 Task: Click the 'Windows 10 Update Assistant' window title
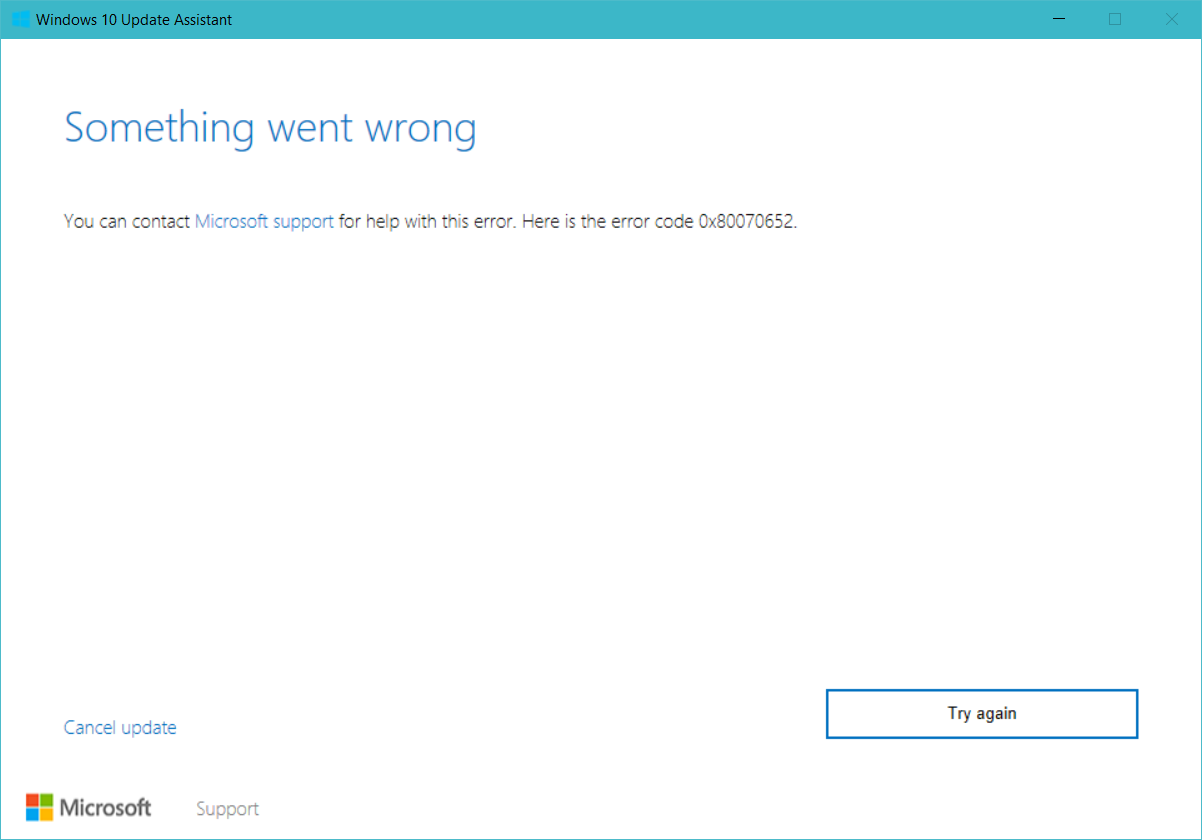[x=134, y=20]
